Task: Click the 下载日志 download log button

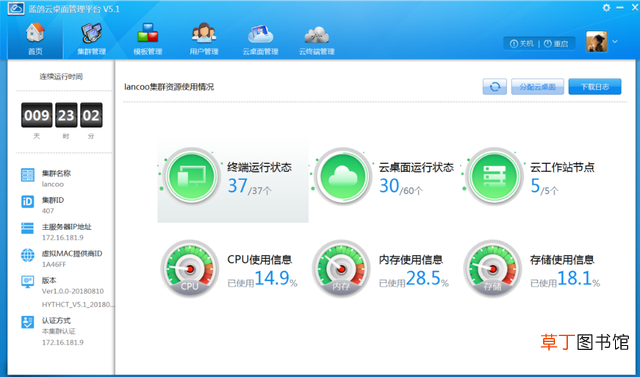Action: pos(595,86)
